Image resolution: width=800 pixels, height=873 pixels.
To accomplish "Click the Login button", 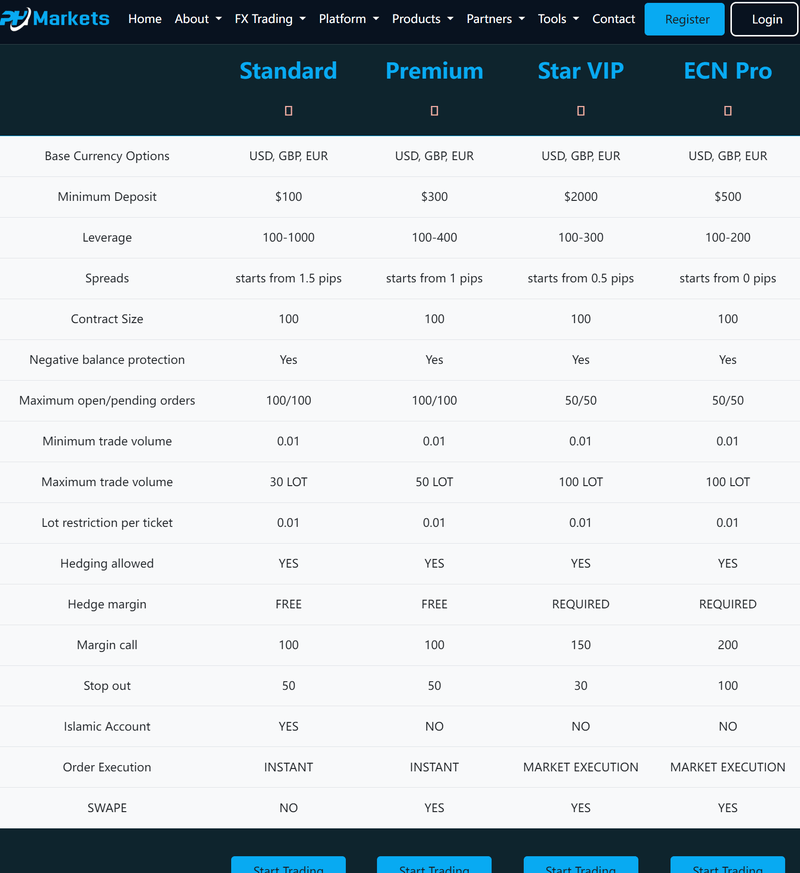I will pos(766,19).
